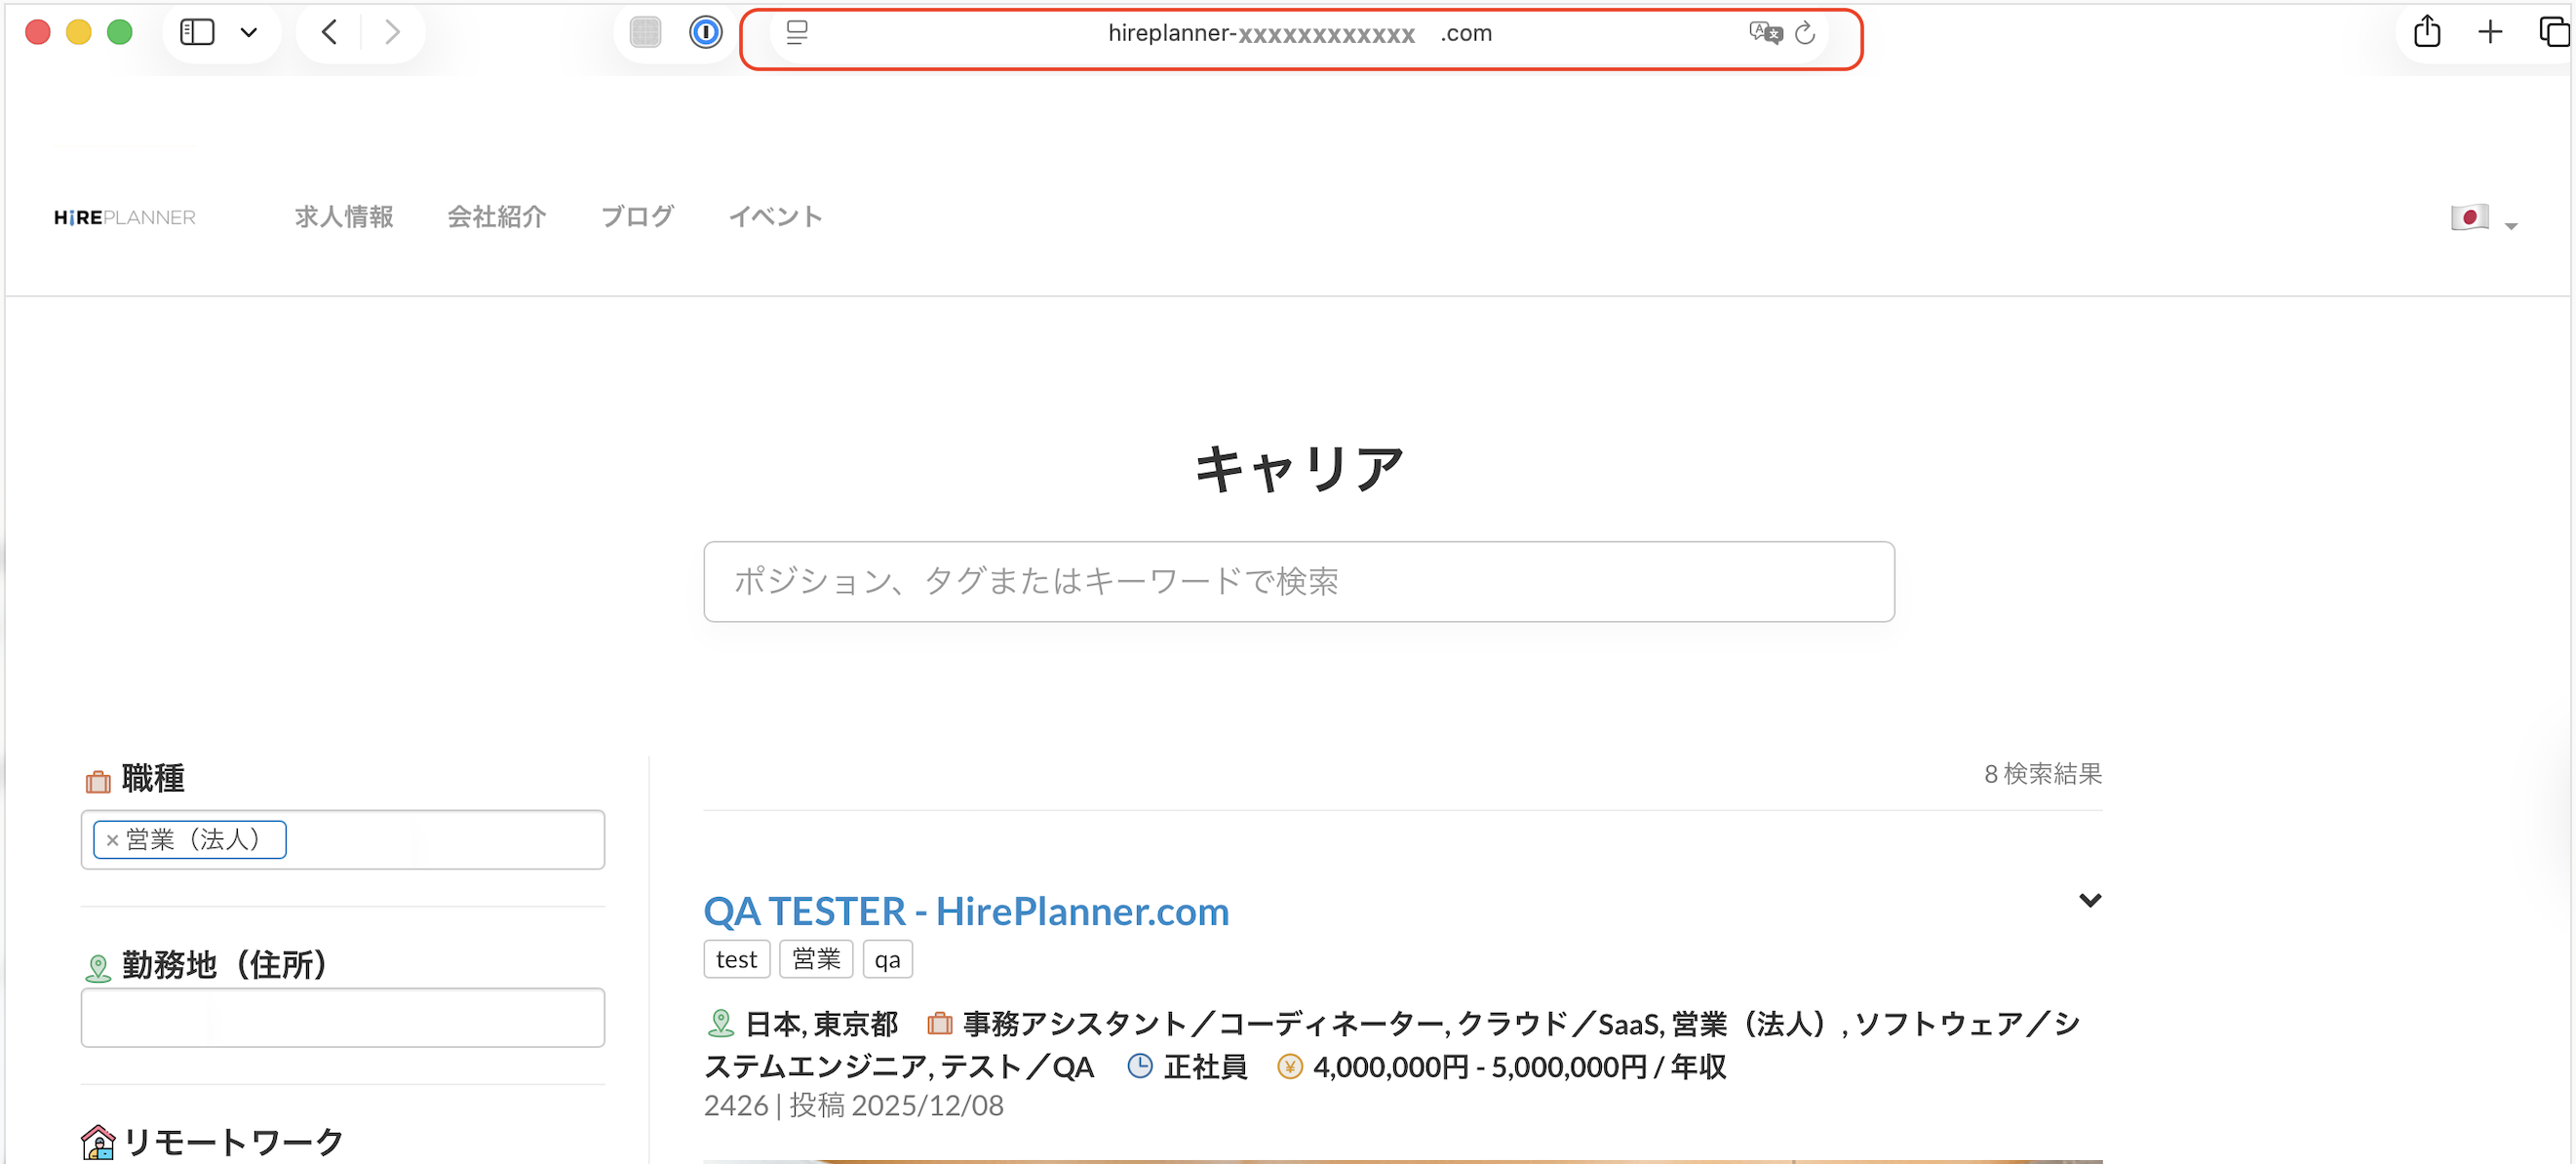Show tab overview icon

tap(2553, 33)
